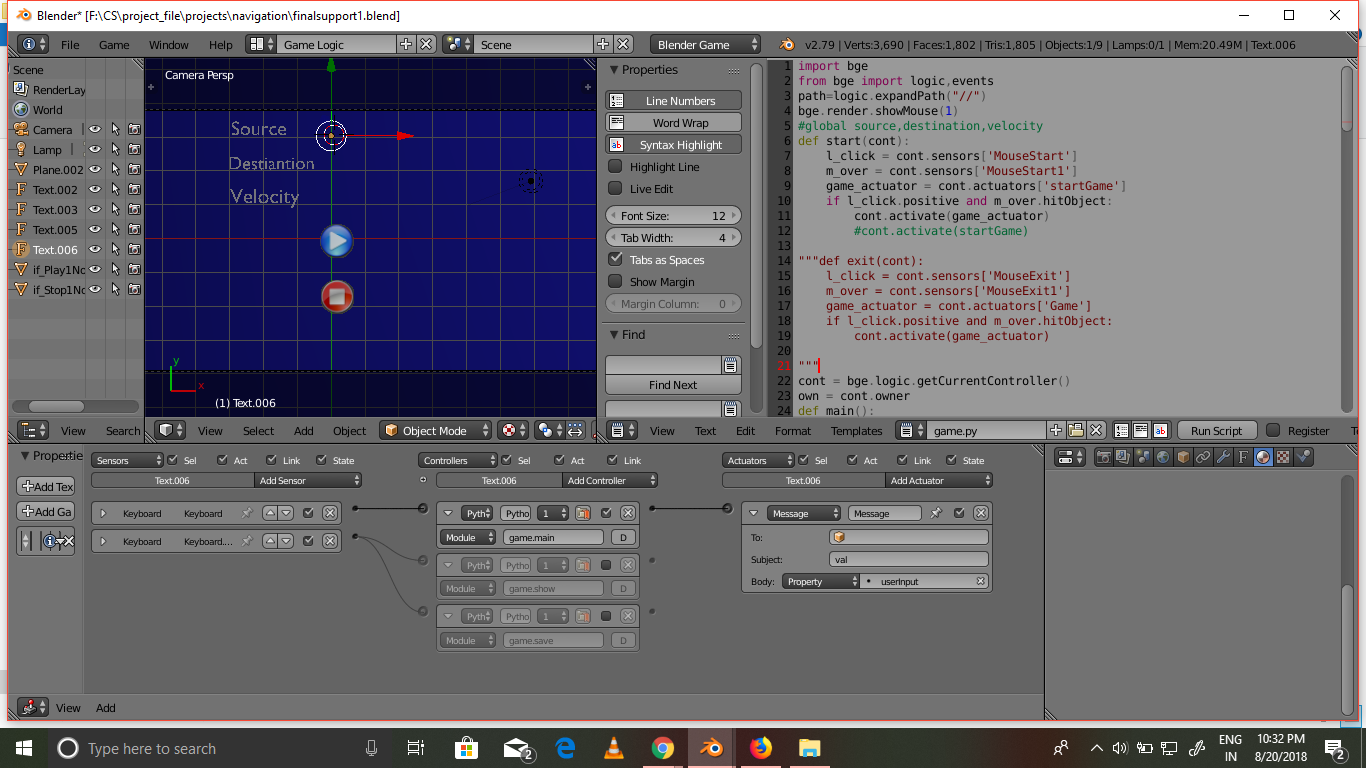This screenshot has height=768, width=1366.
Task: Click the Line Numbers button
Action: [673, 101]
